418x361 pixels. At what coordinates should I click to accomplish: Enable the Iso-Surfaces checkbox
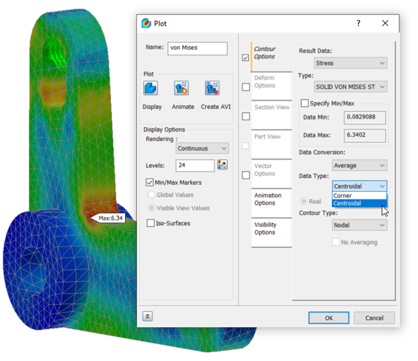[151, 223]
